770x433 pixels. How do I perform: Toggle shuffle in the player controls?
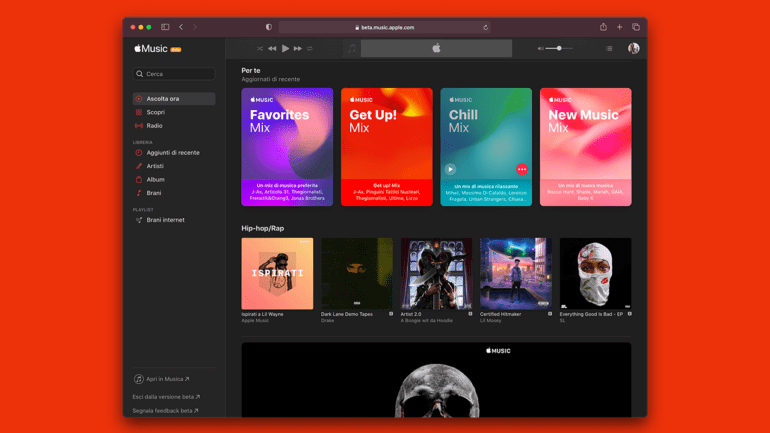point(260,48)
